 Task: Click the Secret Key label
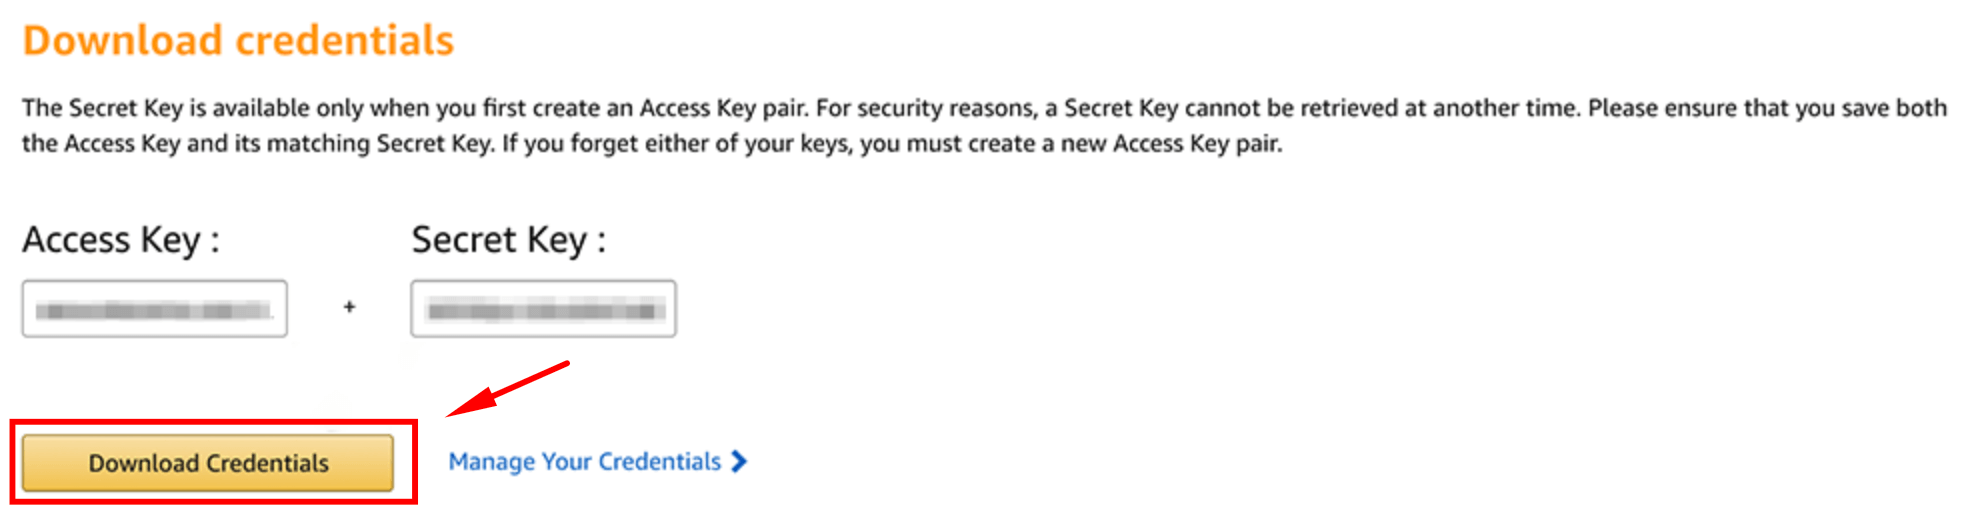pos(509,240)
